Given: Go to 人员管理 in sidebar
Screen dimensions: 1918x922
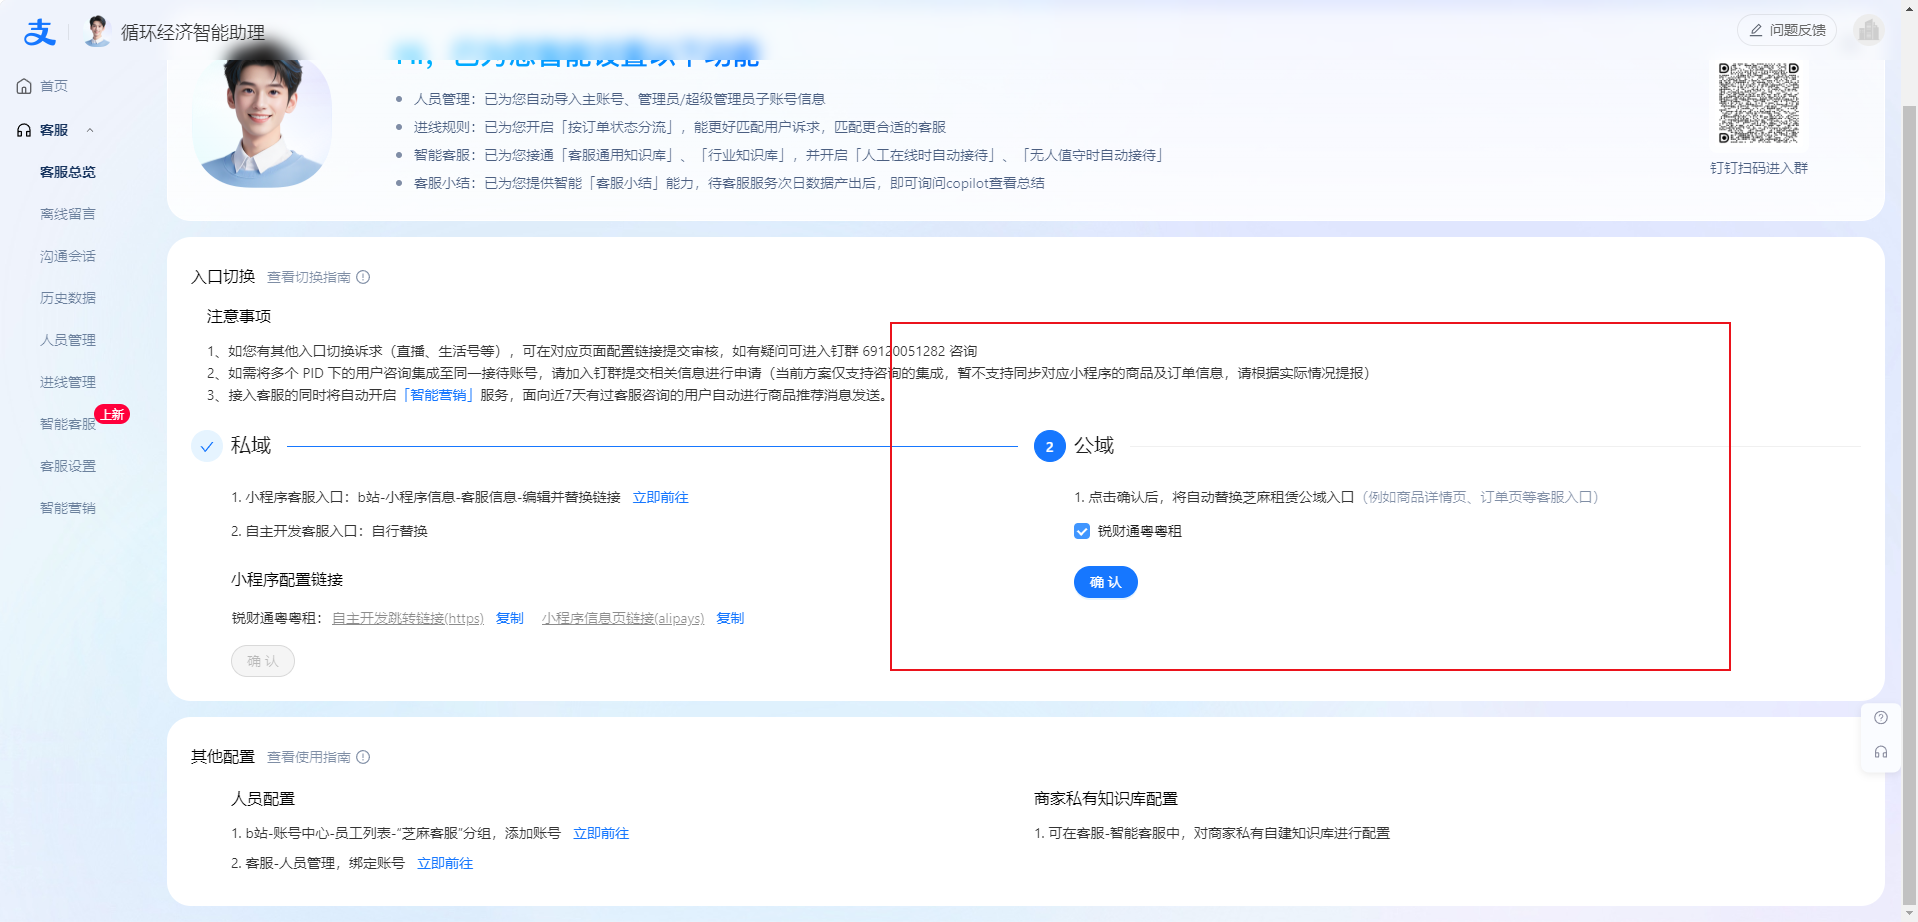Looking at the screenshot, I should tap(68, 340).
